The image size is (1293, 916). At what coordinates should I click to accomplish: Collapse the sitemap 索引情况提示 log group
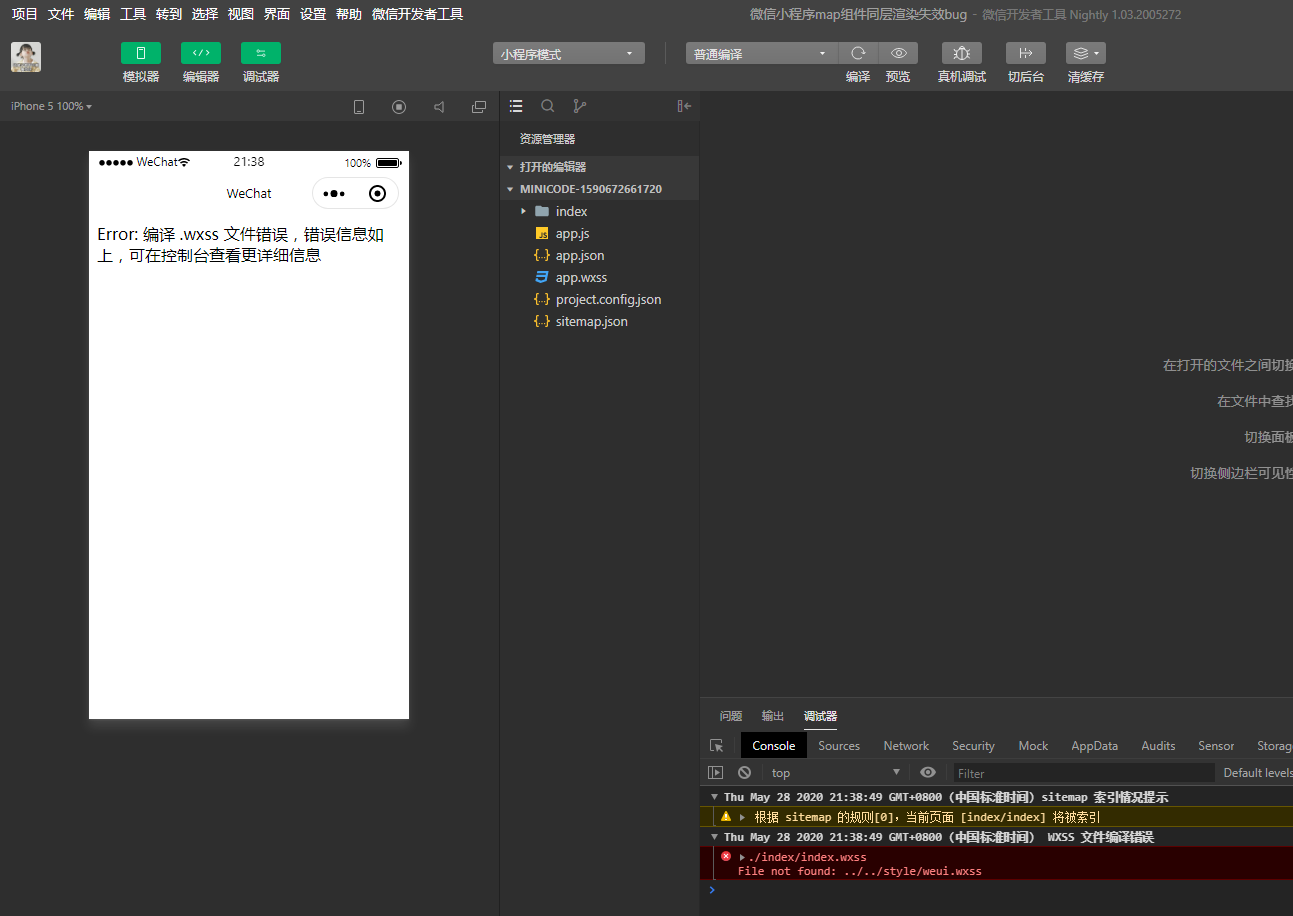click(714, 797)
